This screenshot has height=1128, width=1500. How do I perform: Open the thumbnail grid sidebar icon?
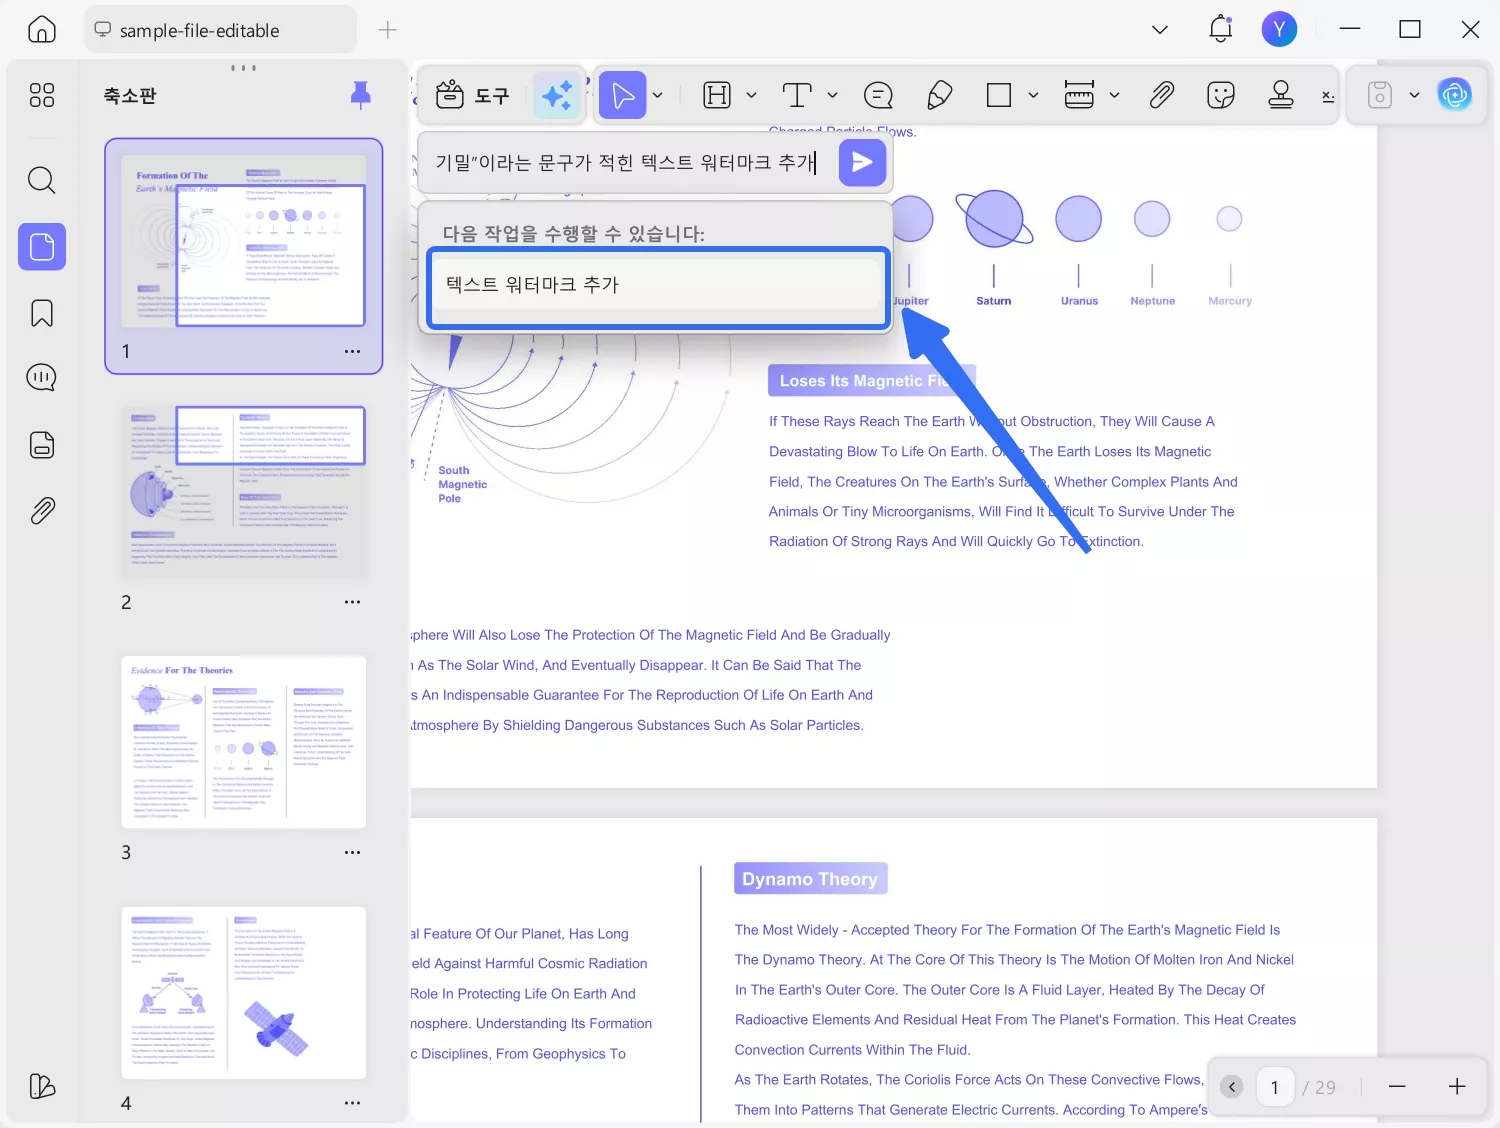tap(42, 95)
